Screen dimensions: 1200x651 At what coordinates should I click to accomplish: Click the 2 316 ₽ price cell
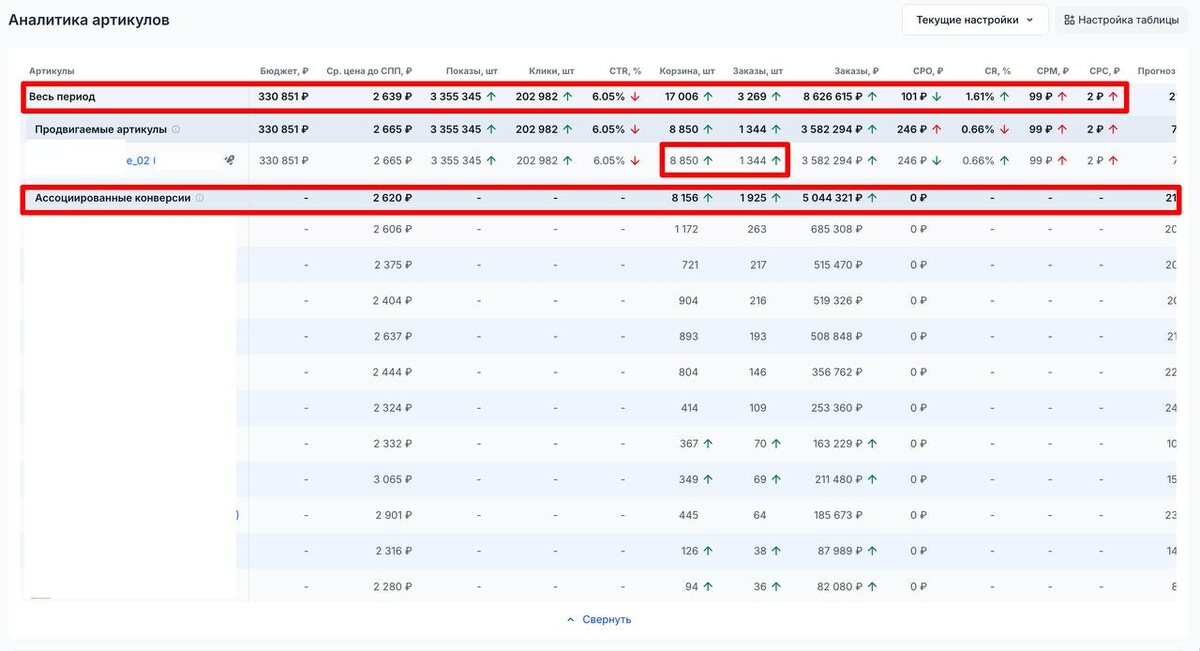pyautogui.click(x=393, y=551)
